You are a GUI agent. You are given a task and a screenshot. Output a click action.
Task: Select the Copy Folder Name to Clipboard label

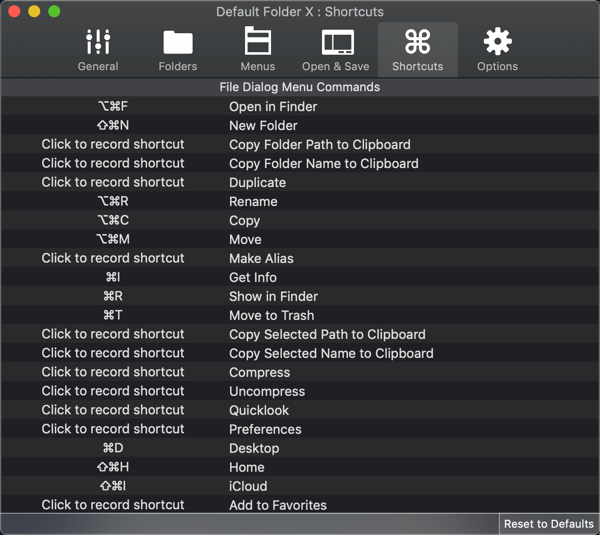click(x=324, y=164)
